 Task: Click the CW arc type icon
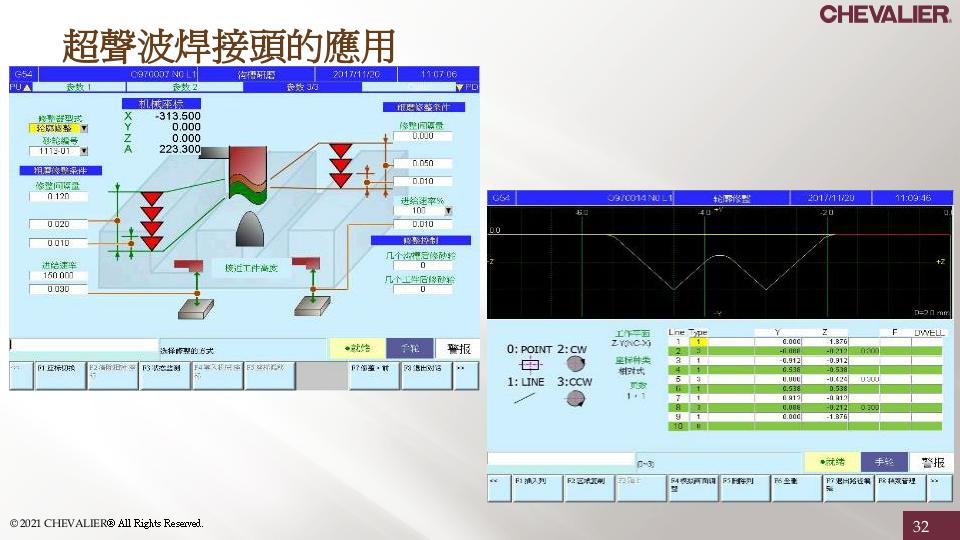pos(576,364)
